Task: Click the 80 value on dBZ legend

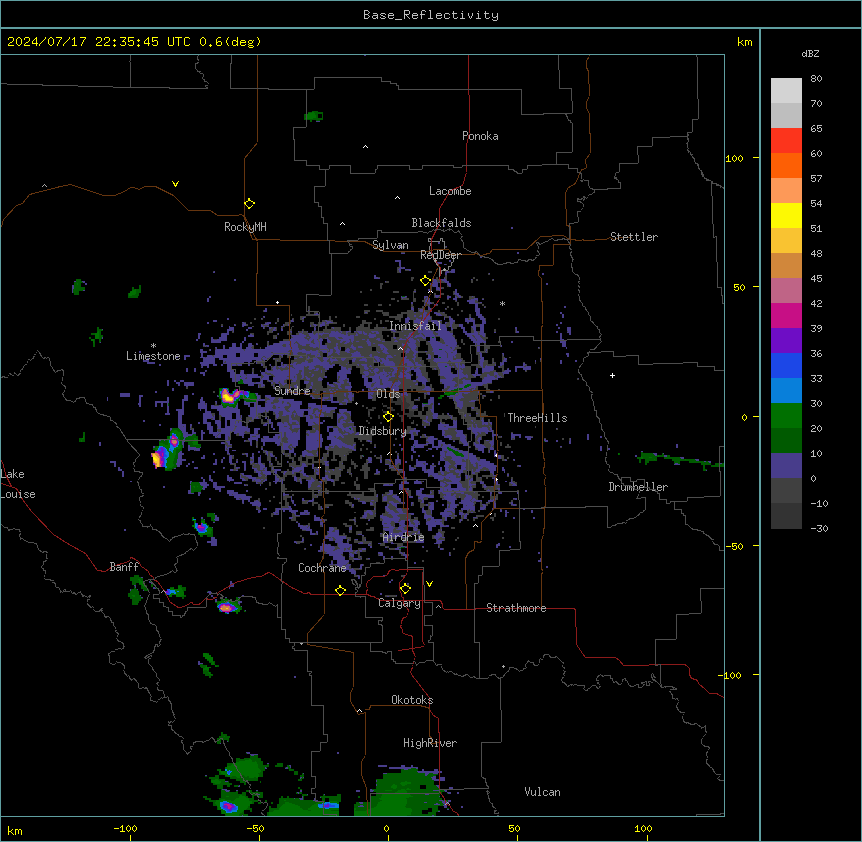Action: pyautogui.click(x=816, y=79)
